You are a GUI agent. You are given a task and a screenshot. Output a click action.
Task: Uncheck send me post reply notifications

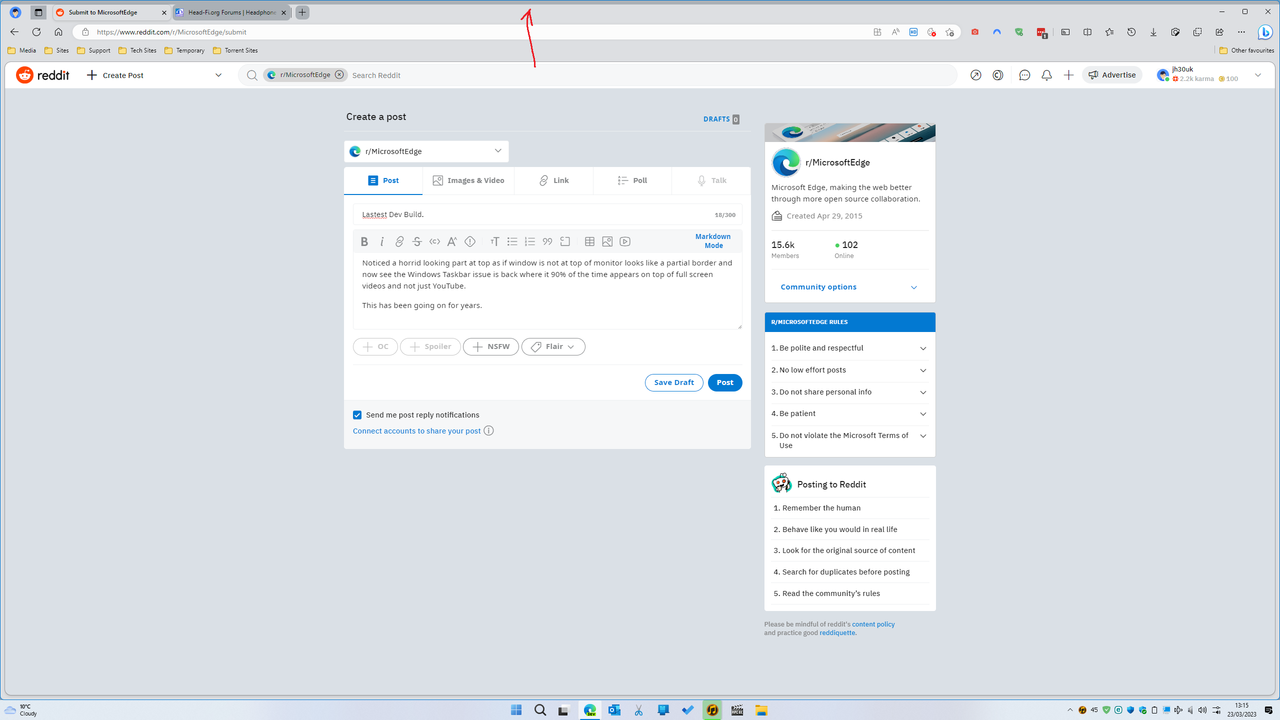357,414
